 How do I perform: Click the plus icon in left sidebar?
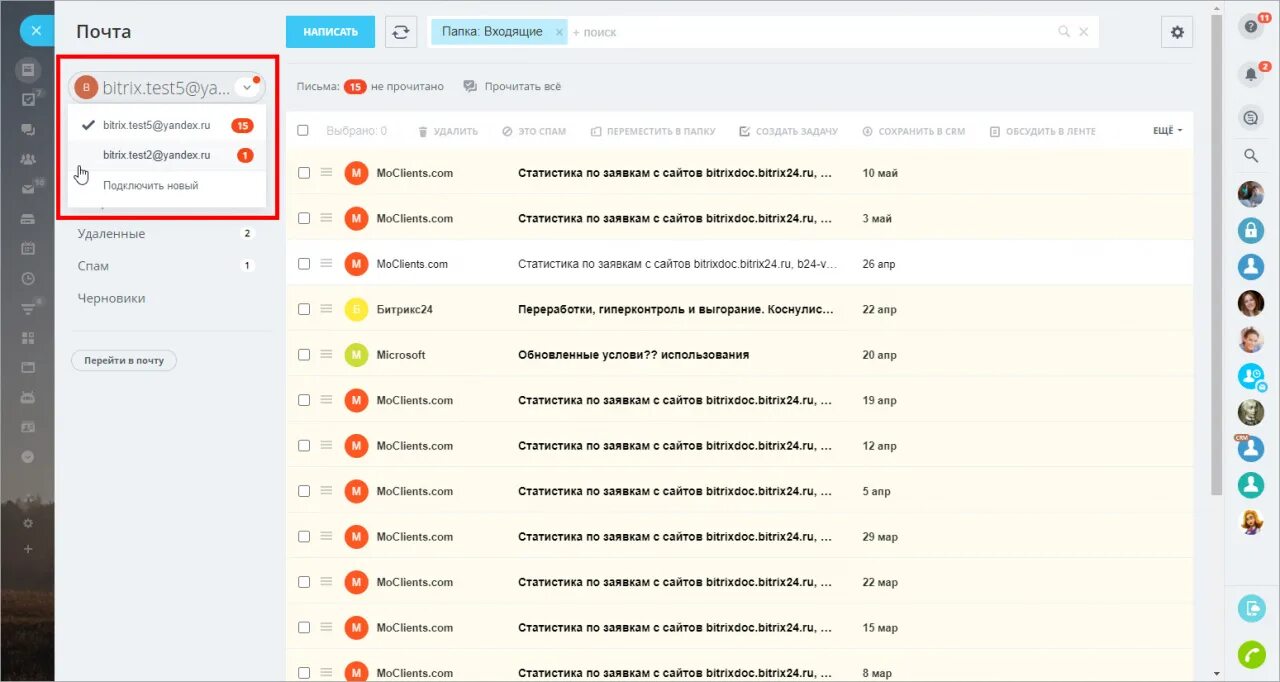[x=28, y=549]
